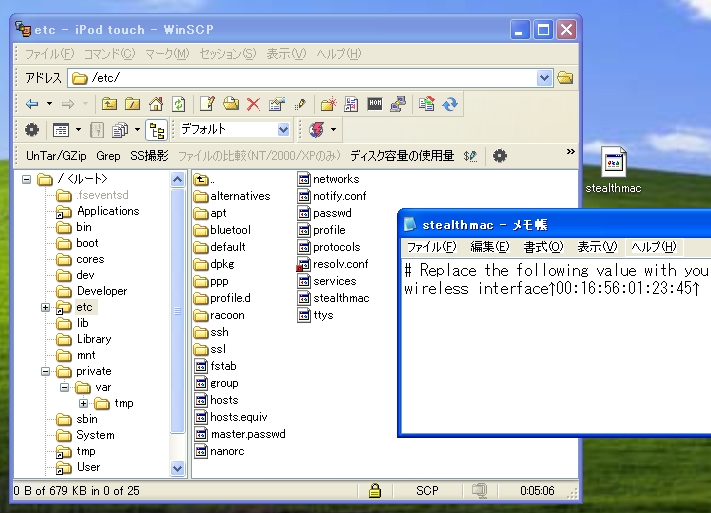Image resolution: width=711 pixels, height=513 pixels.
Task: Click the view style list icon
Action: 61,130
